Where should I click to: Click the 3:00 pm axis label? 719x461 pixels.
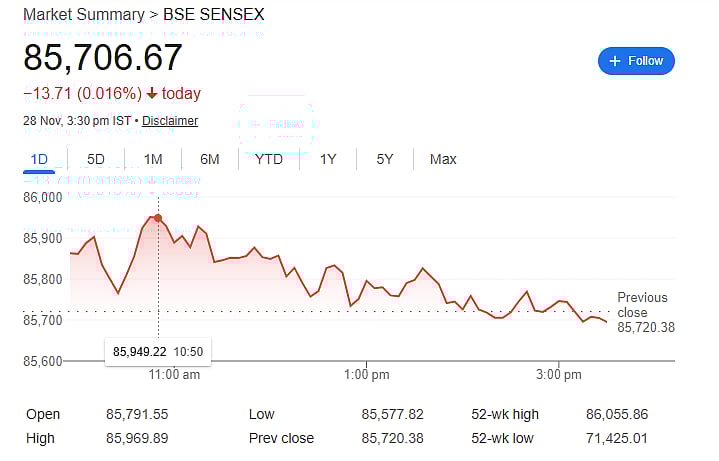click(x=558, y=375)
